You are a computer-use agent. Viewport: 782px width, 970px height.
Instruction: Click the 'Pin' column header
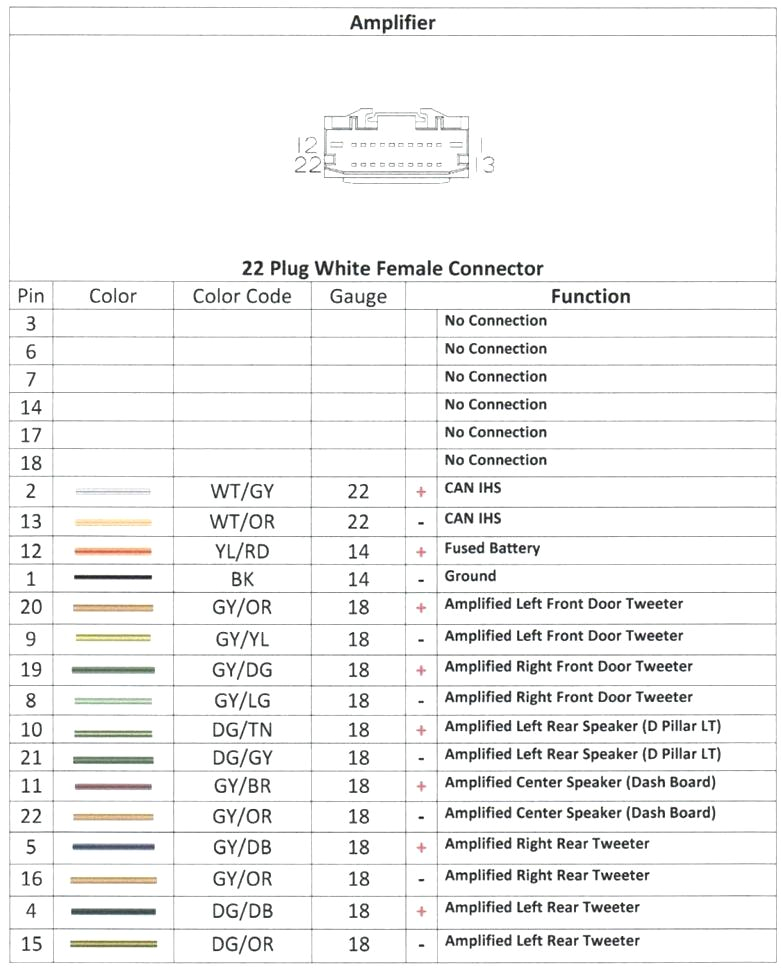point(31,296)
